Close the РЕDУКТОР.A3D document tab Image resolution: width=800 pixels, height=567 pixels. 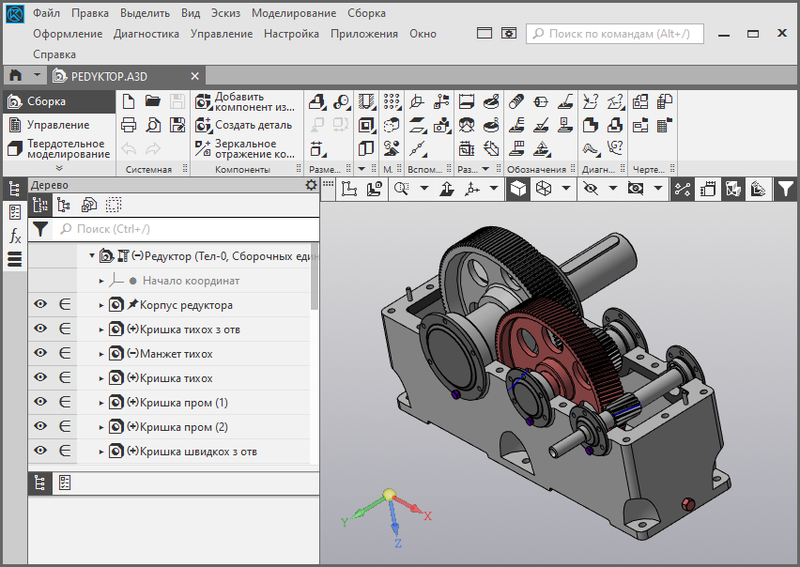[x=195, y=76]
